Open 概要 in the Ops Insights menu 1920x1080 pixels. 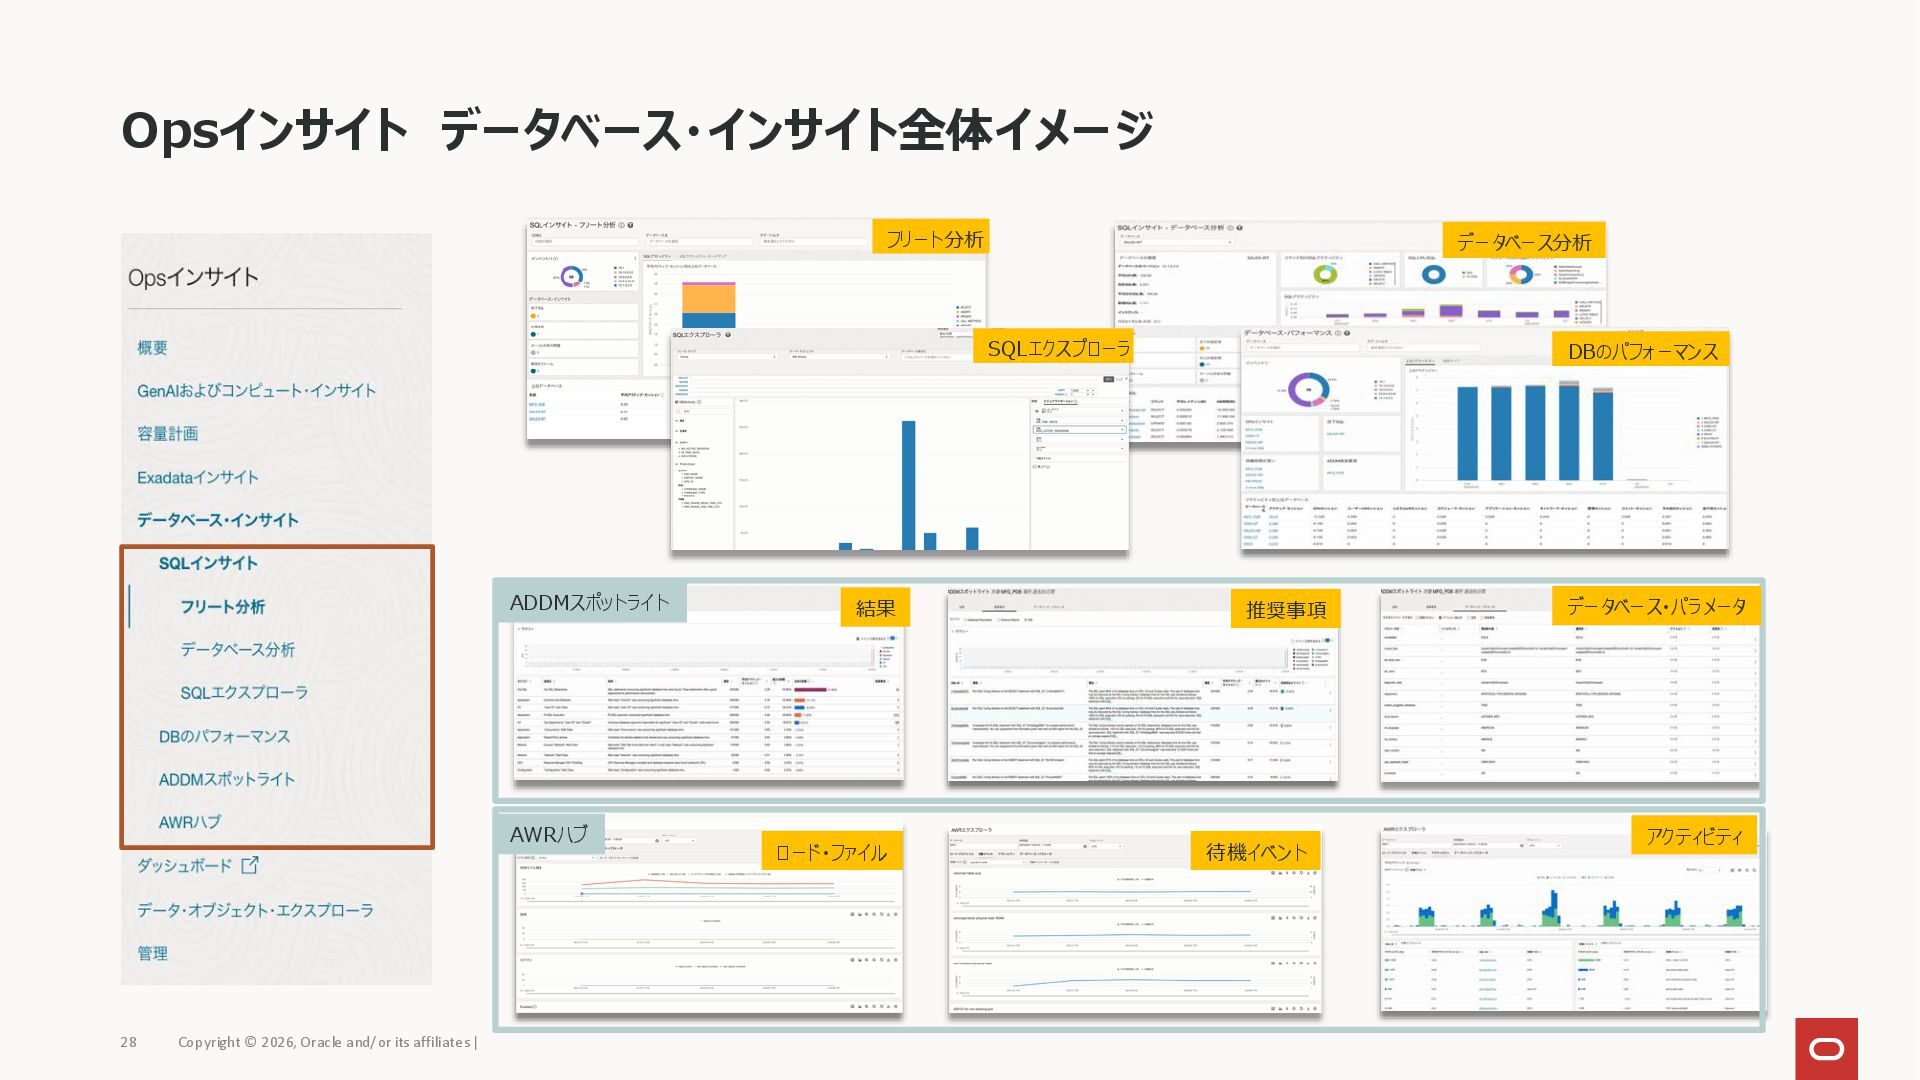[x=152, y=348]
